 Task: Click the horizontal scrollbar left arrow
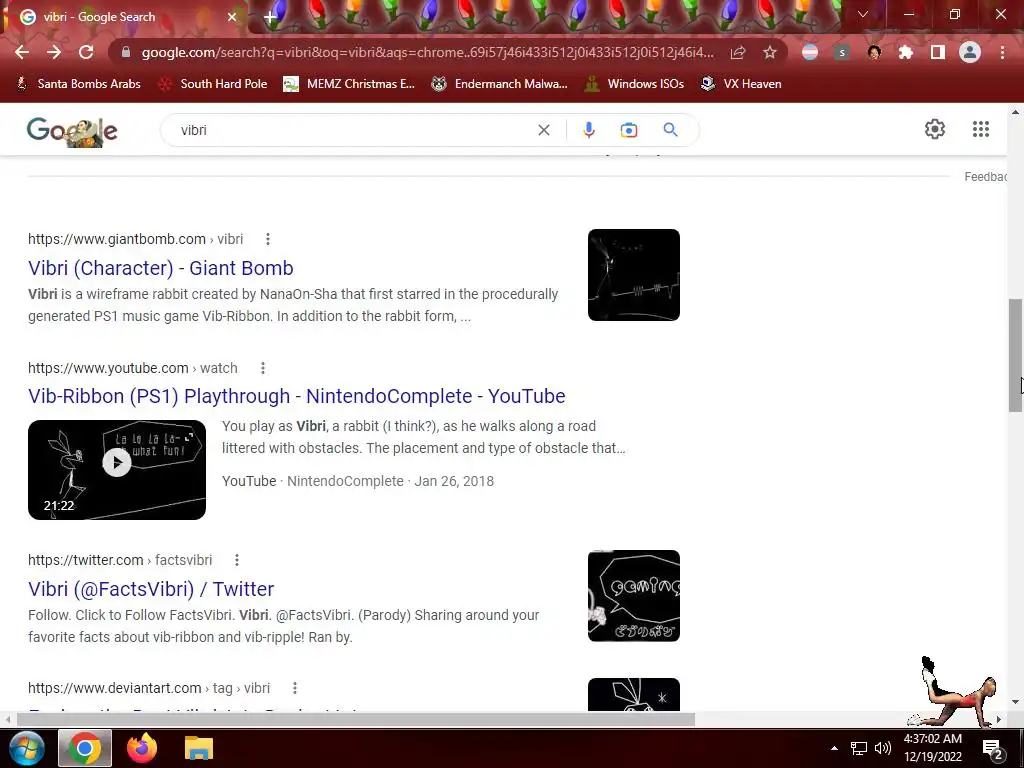point(8,720)
